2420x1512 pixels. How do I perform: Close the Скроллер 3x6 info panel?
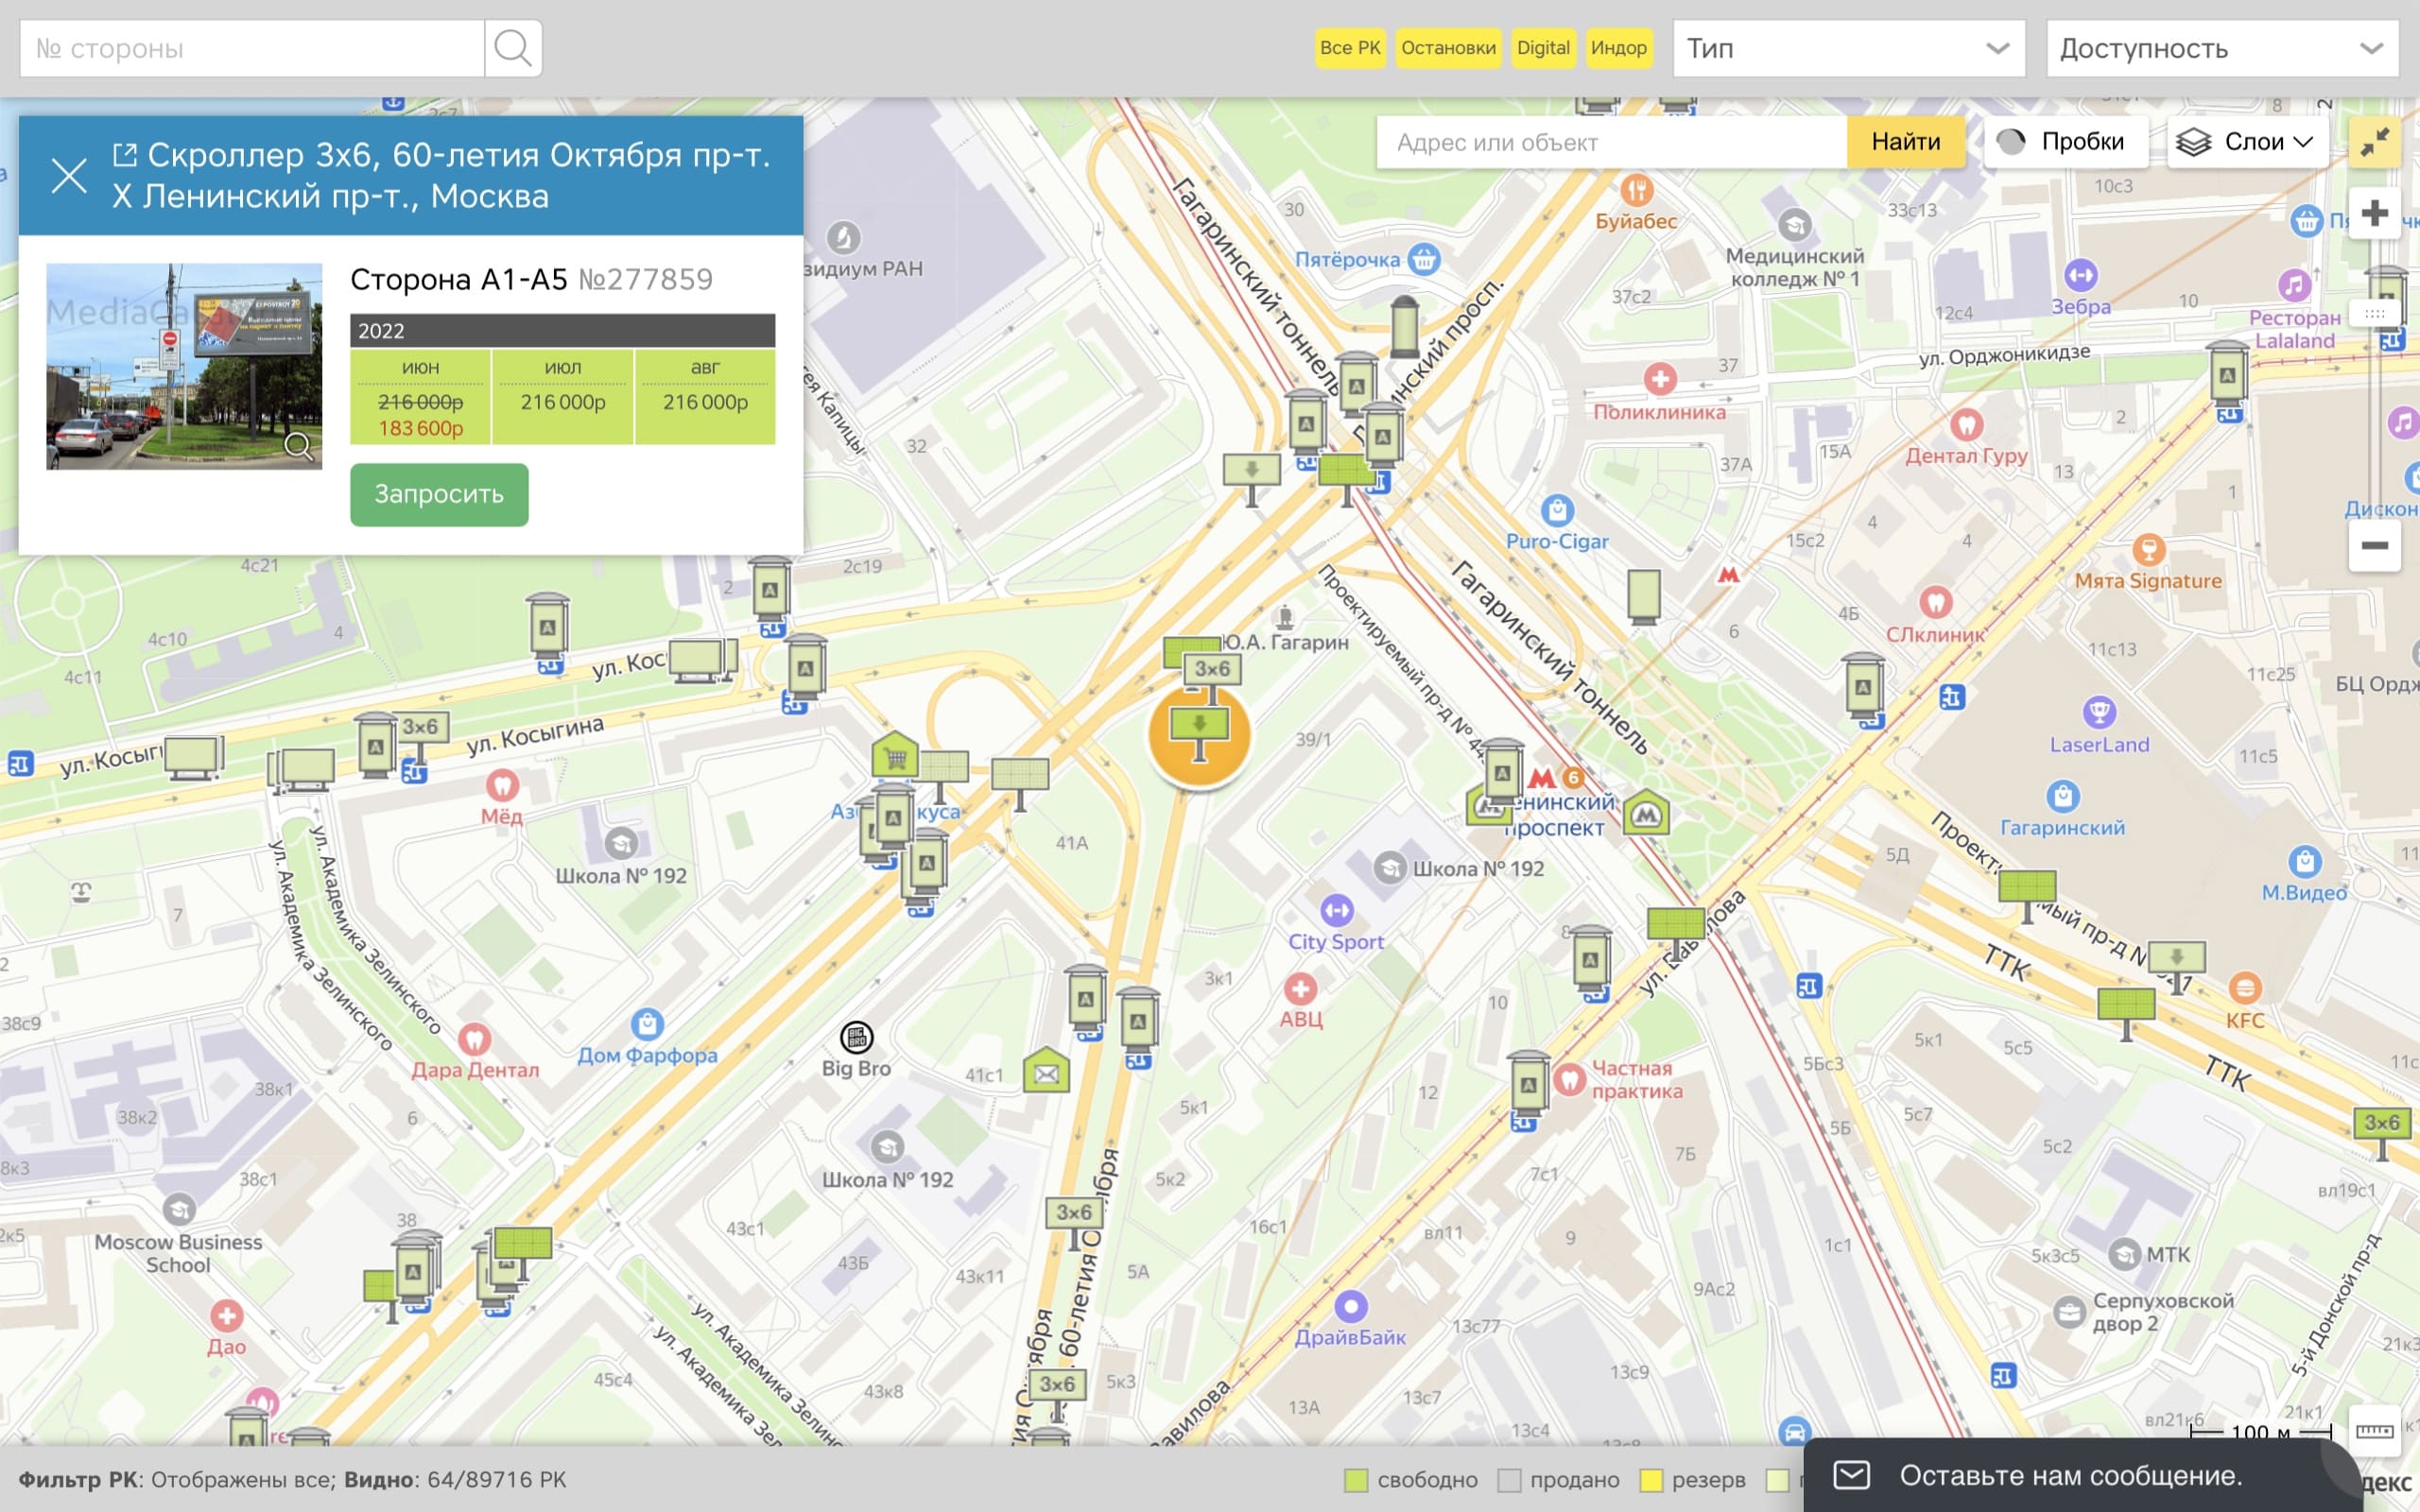[69, 176]
